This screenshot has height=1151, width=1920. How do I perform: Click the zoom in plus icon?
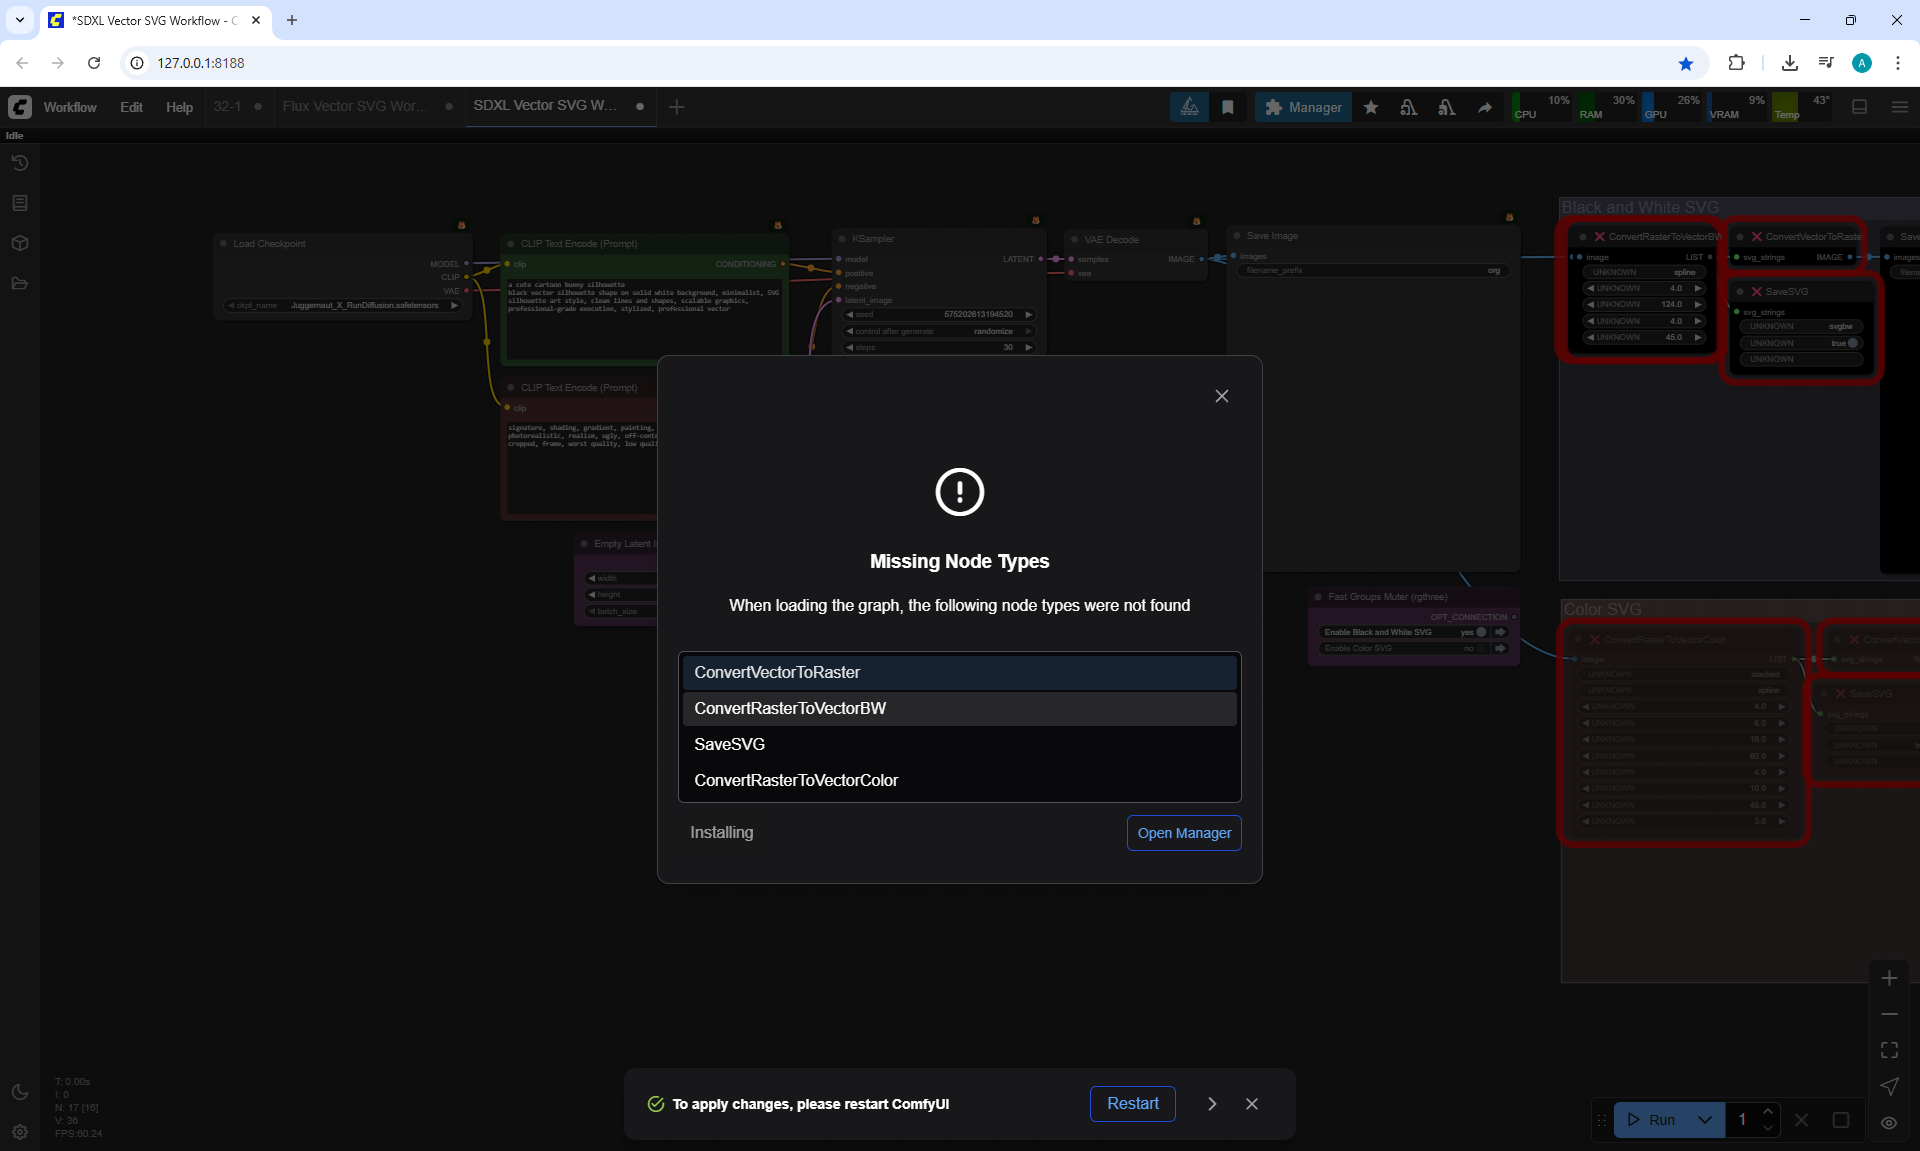tap(1889, 978)
